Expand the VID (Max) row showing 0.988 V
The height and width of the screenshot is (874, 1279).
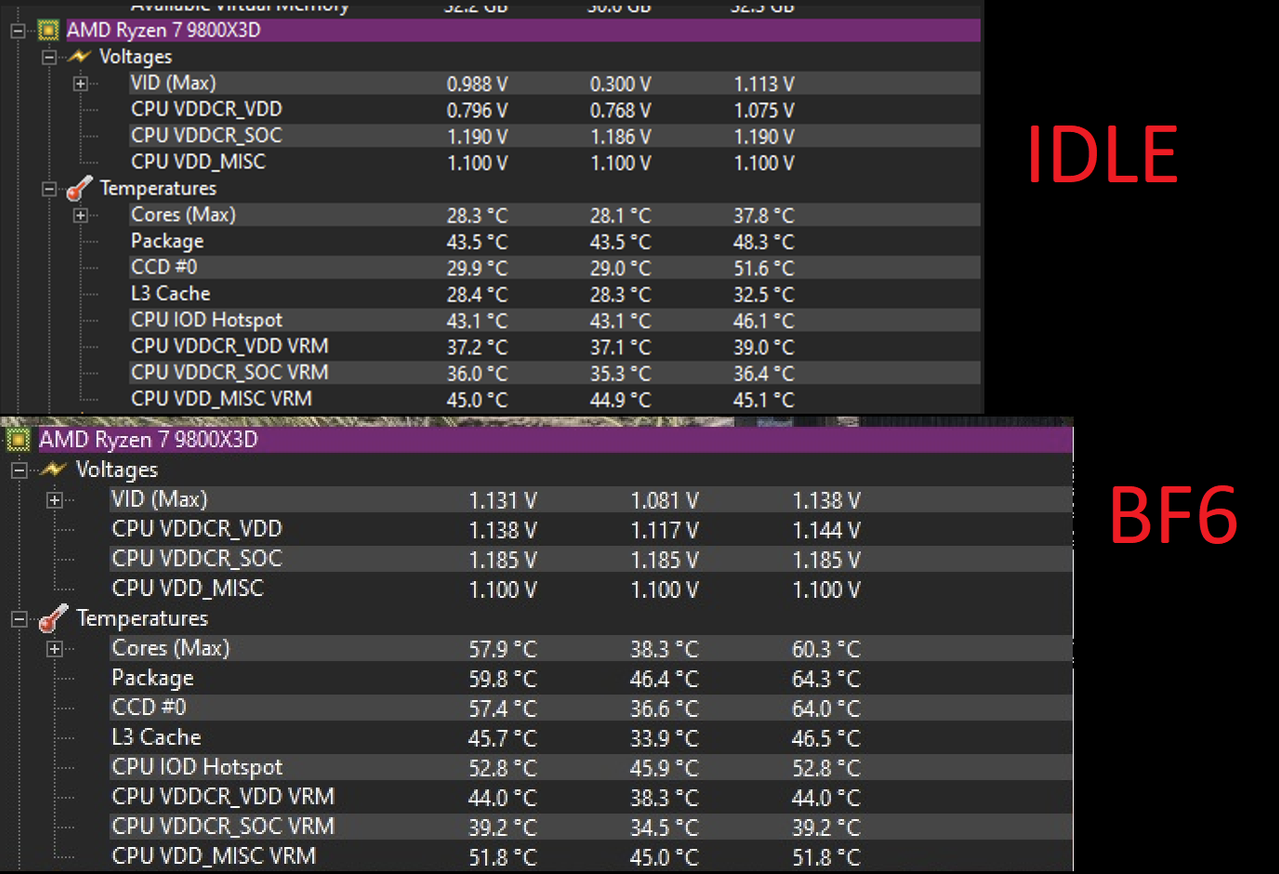80,84
